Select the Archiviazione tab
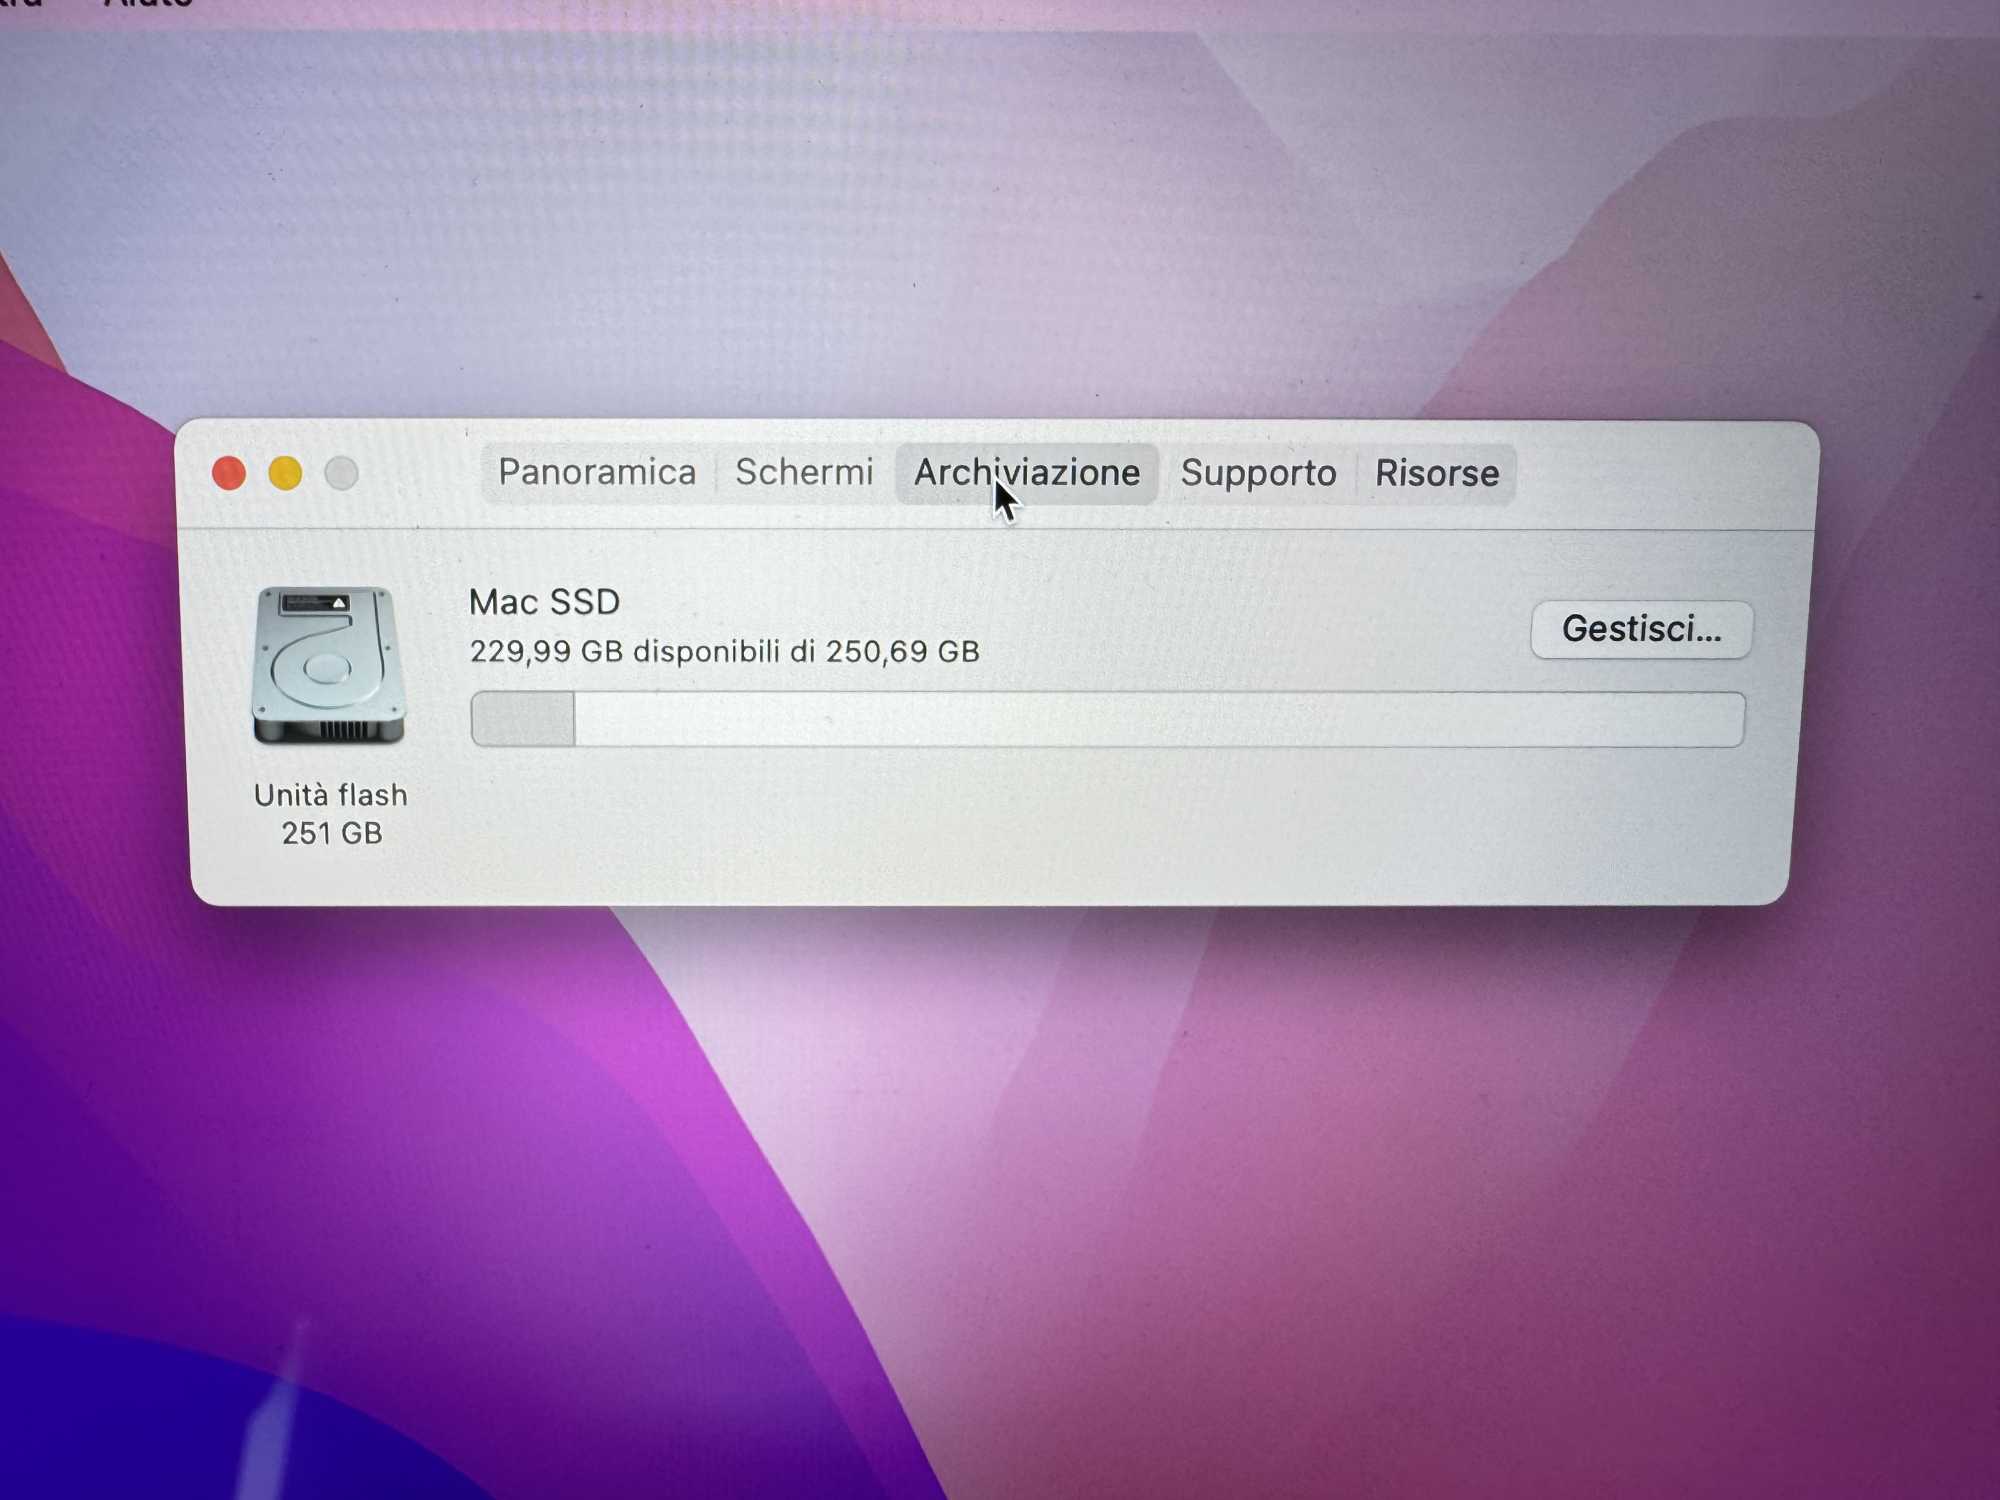 1027,473
